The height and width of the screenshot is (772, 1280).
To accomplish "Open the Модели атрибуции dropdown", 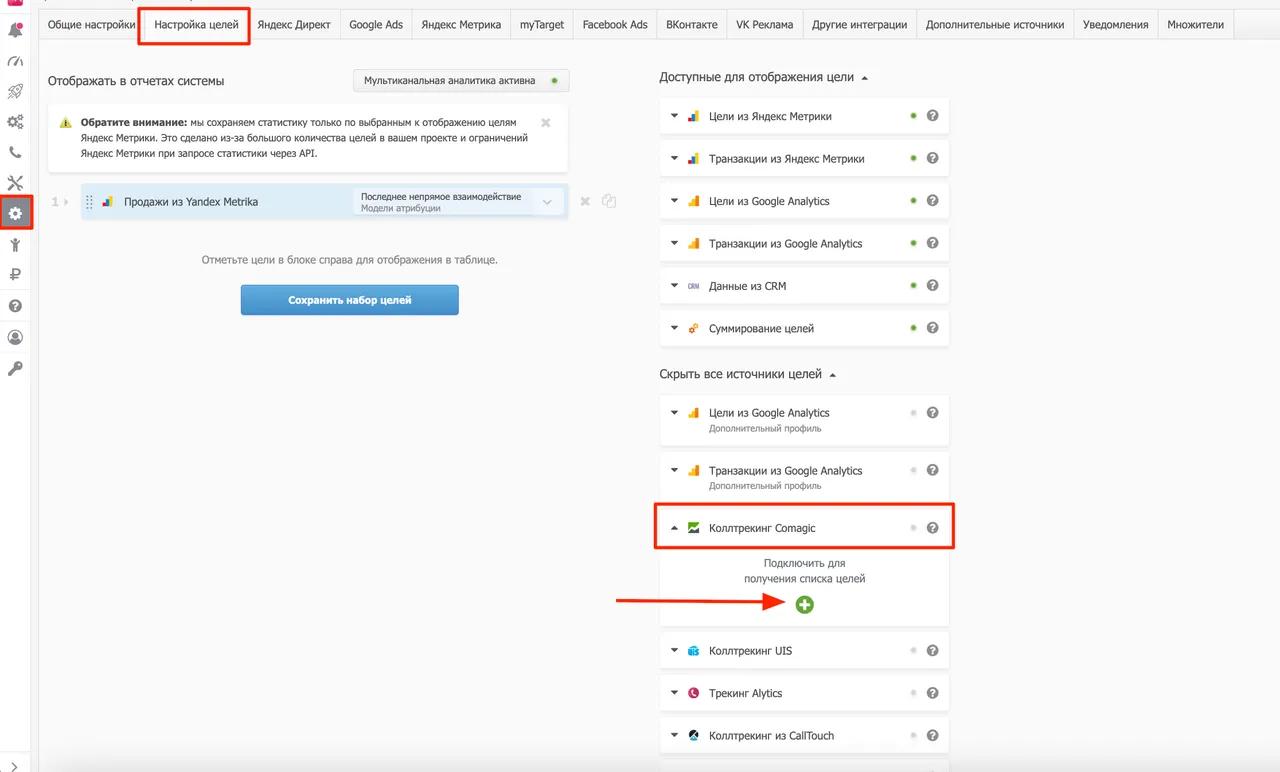I will point(459,202).
